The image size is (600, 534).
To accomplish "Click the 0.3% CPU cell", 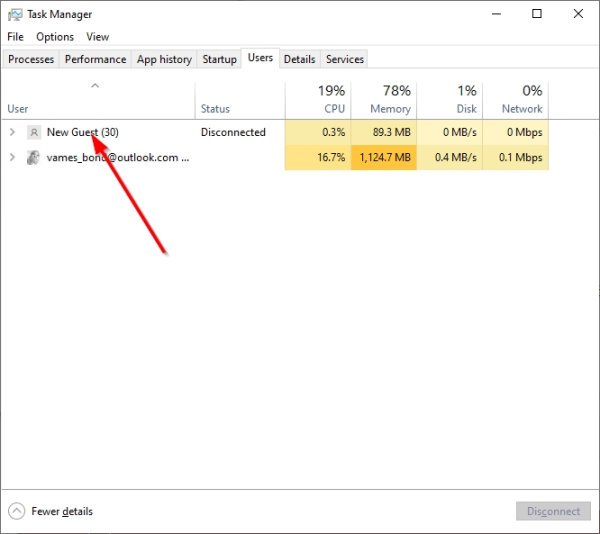I will pos(318,132).
